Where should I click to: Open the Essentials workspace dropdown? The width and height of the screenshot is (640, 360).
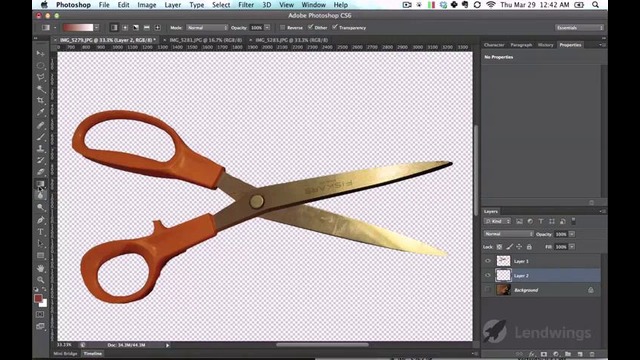pos(579,27)
